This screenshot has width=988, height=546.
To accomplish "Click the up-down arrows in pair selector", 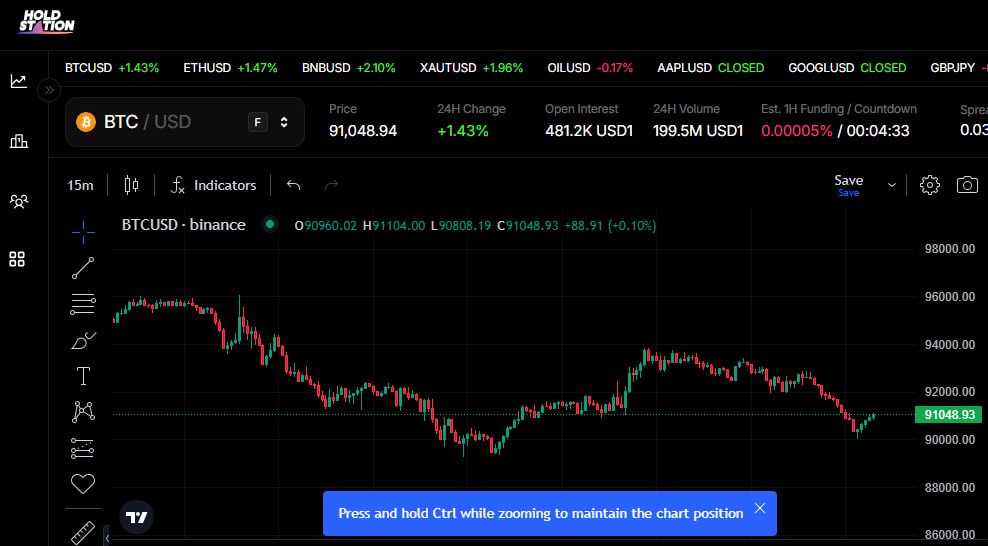I will (284, 122).
